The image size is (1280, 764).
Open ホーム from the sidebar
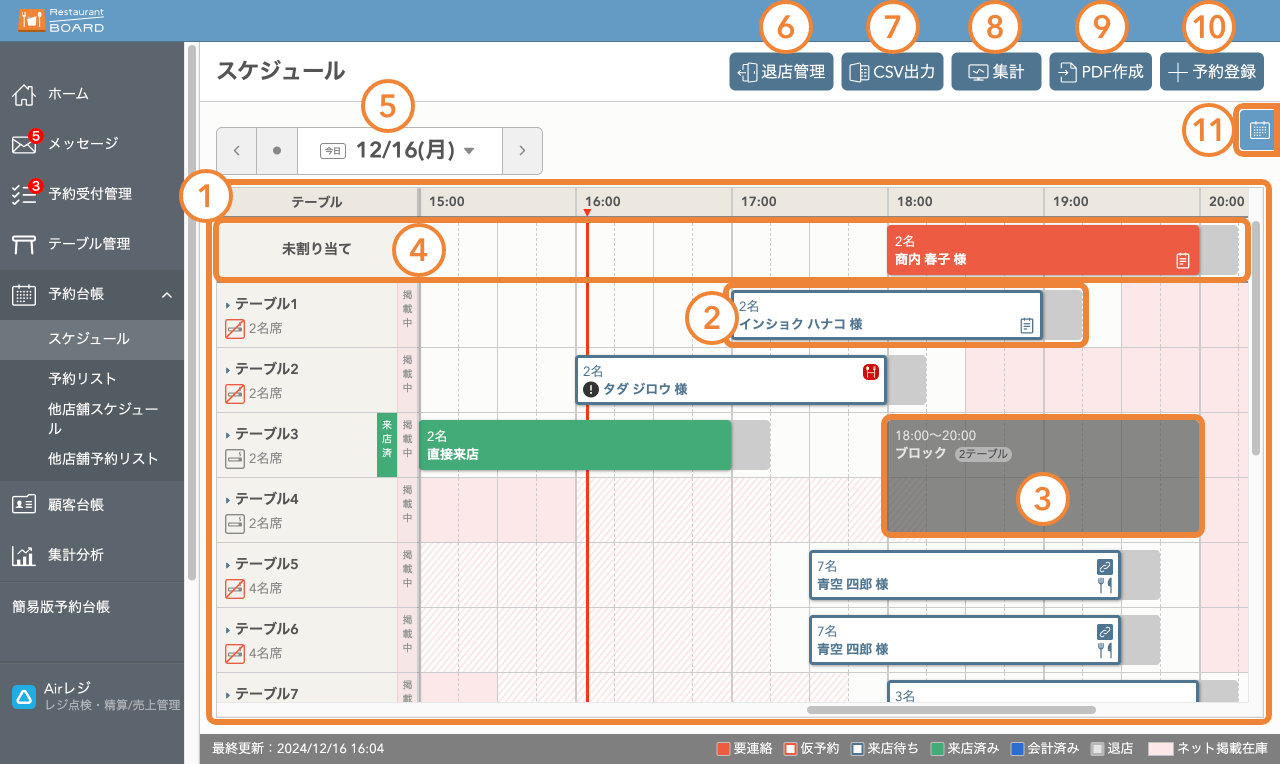point(68,94)
